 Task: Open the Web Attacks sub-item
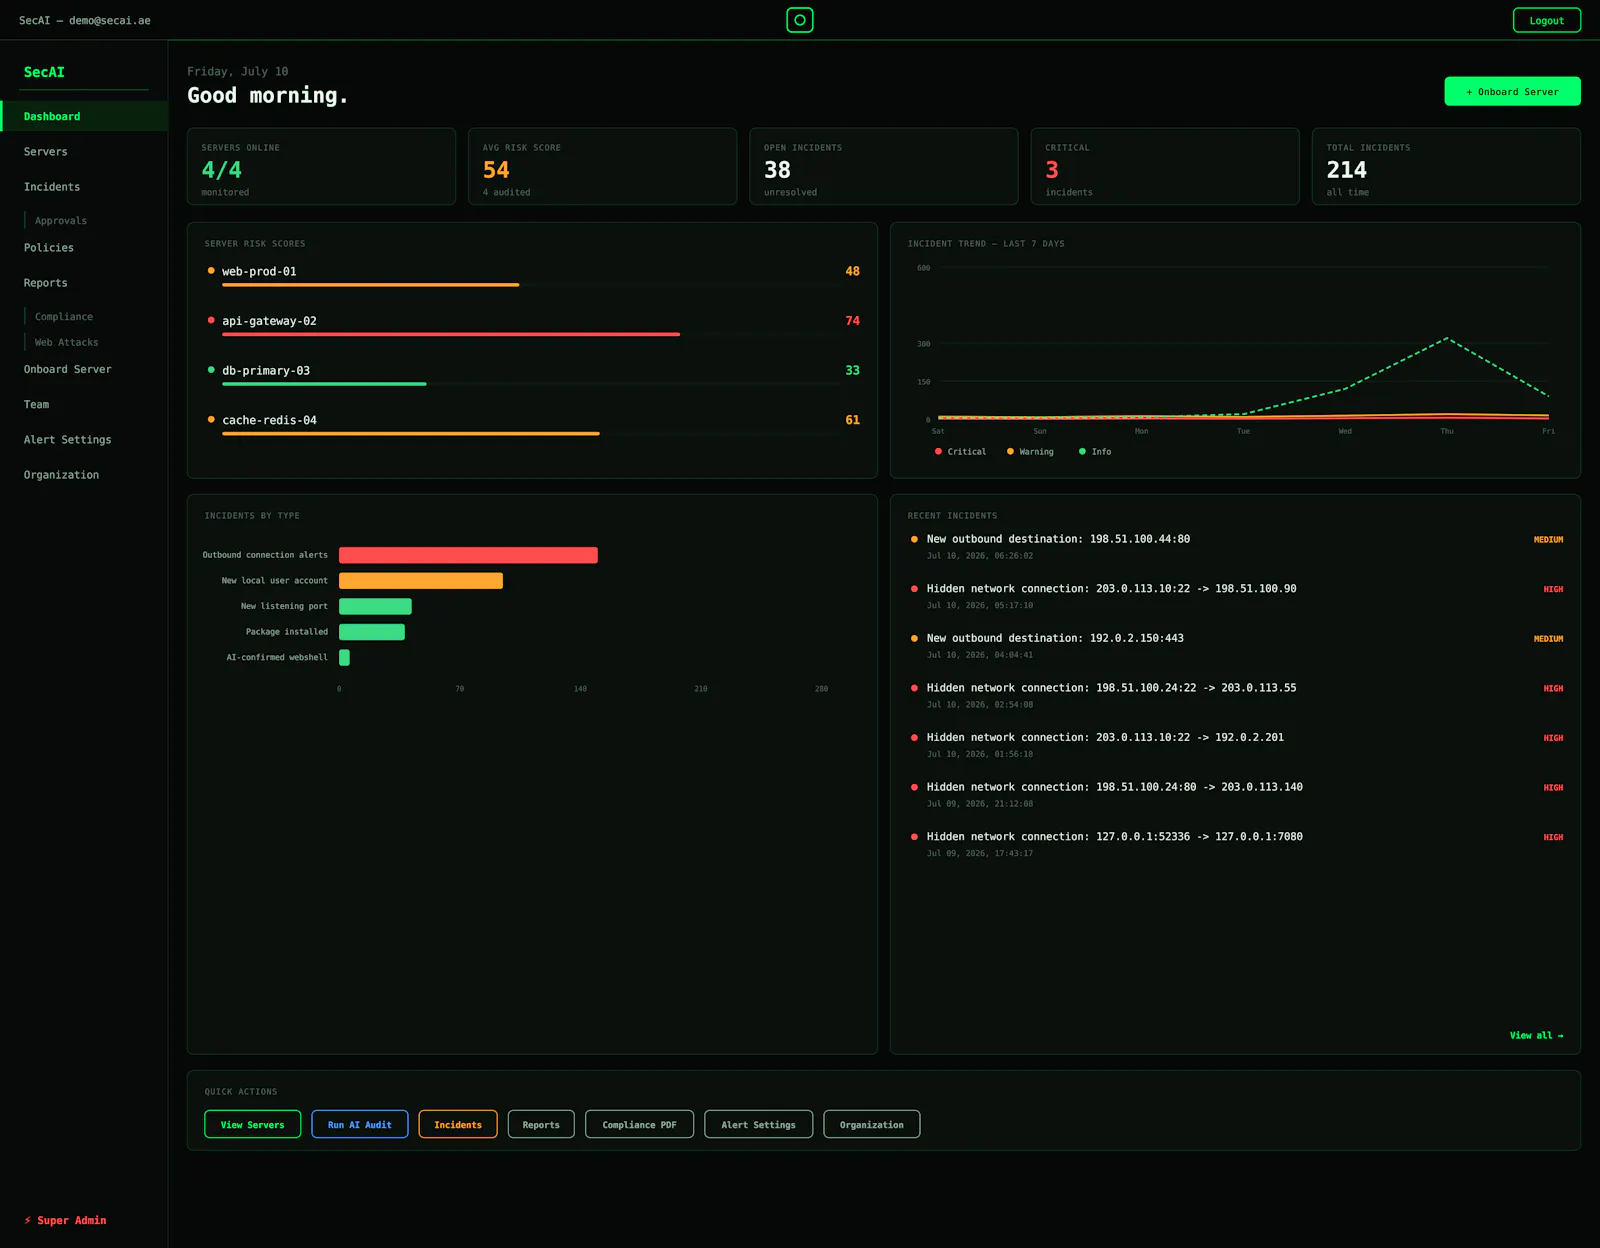coord(66,343)
